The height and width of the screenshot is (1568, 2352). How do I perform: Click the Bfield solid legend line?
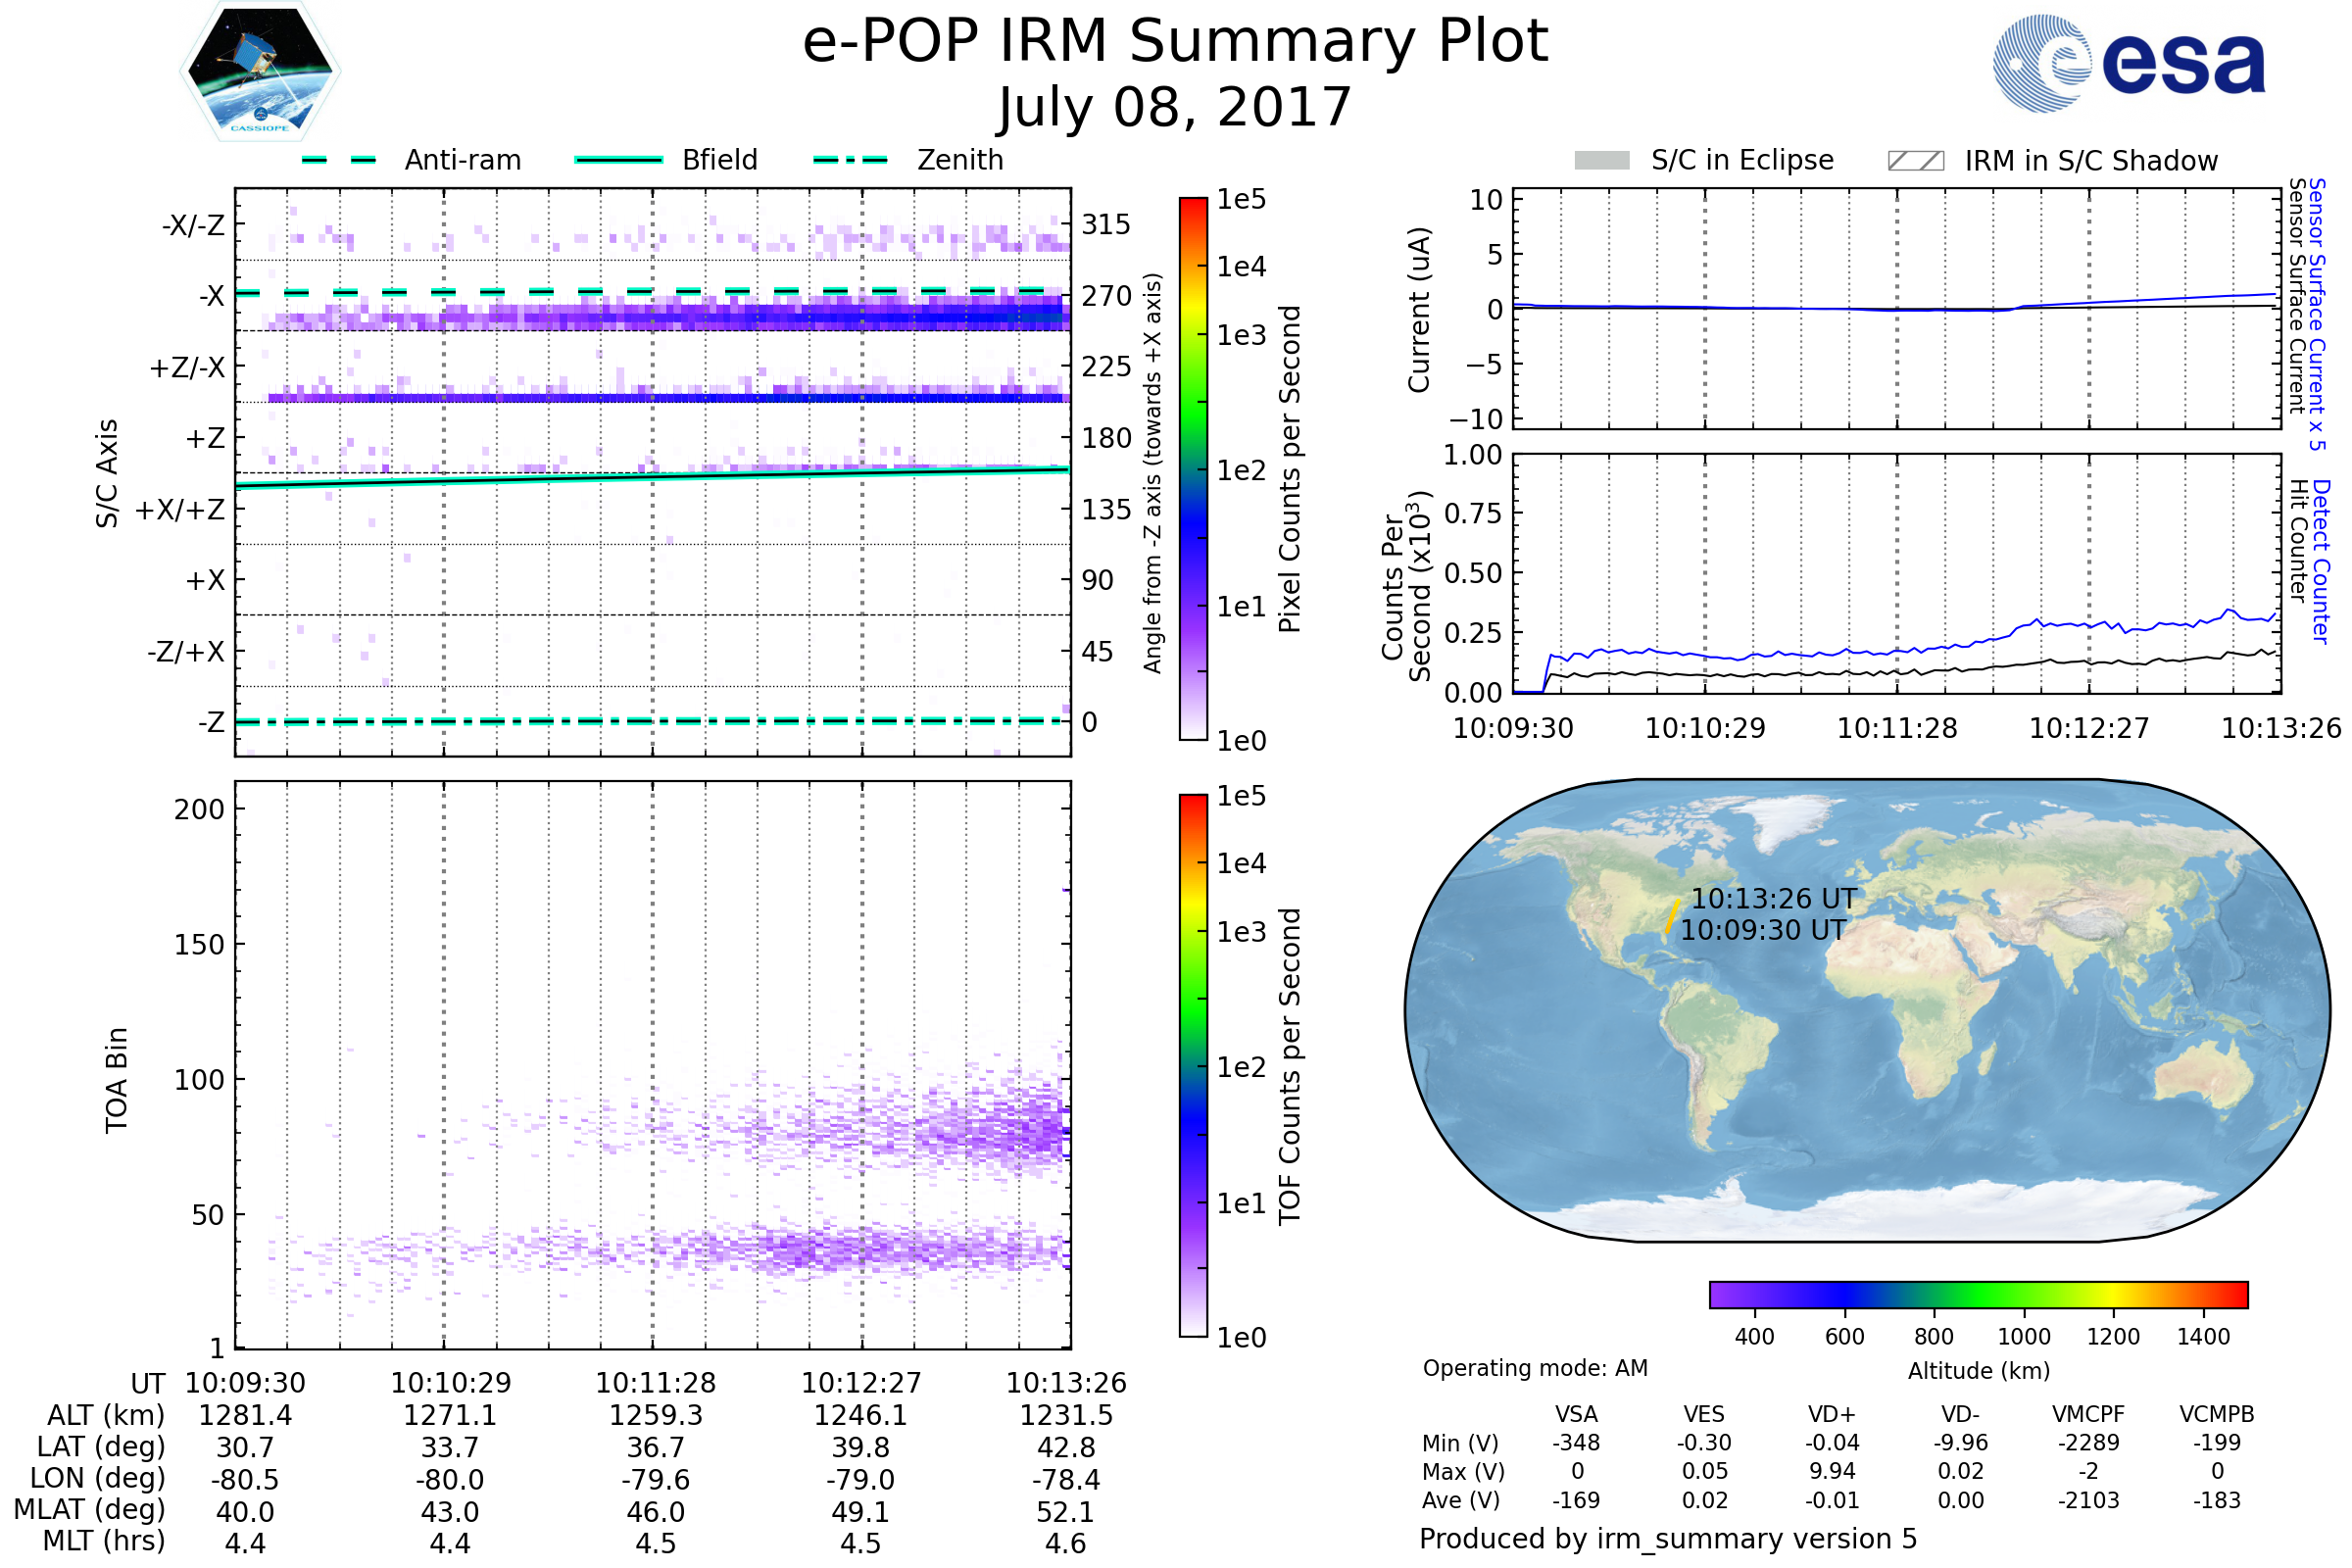click(x=618, y=160)
